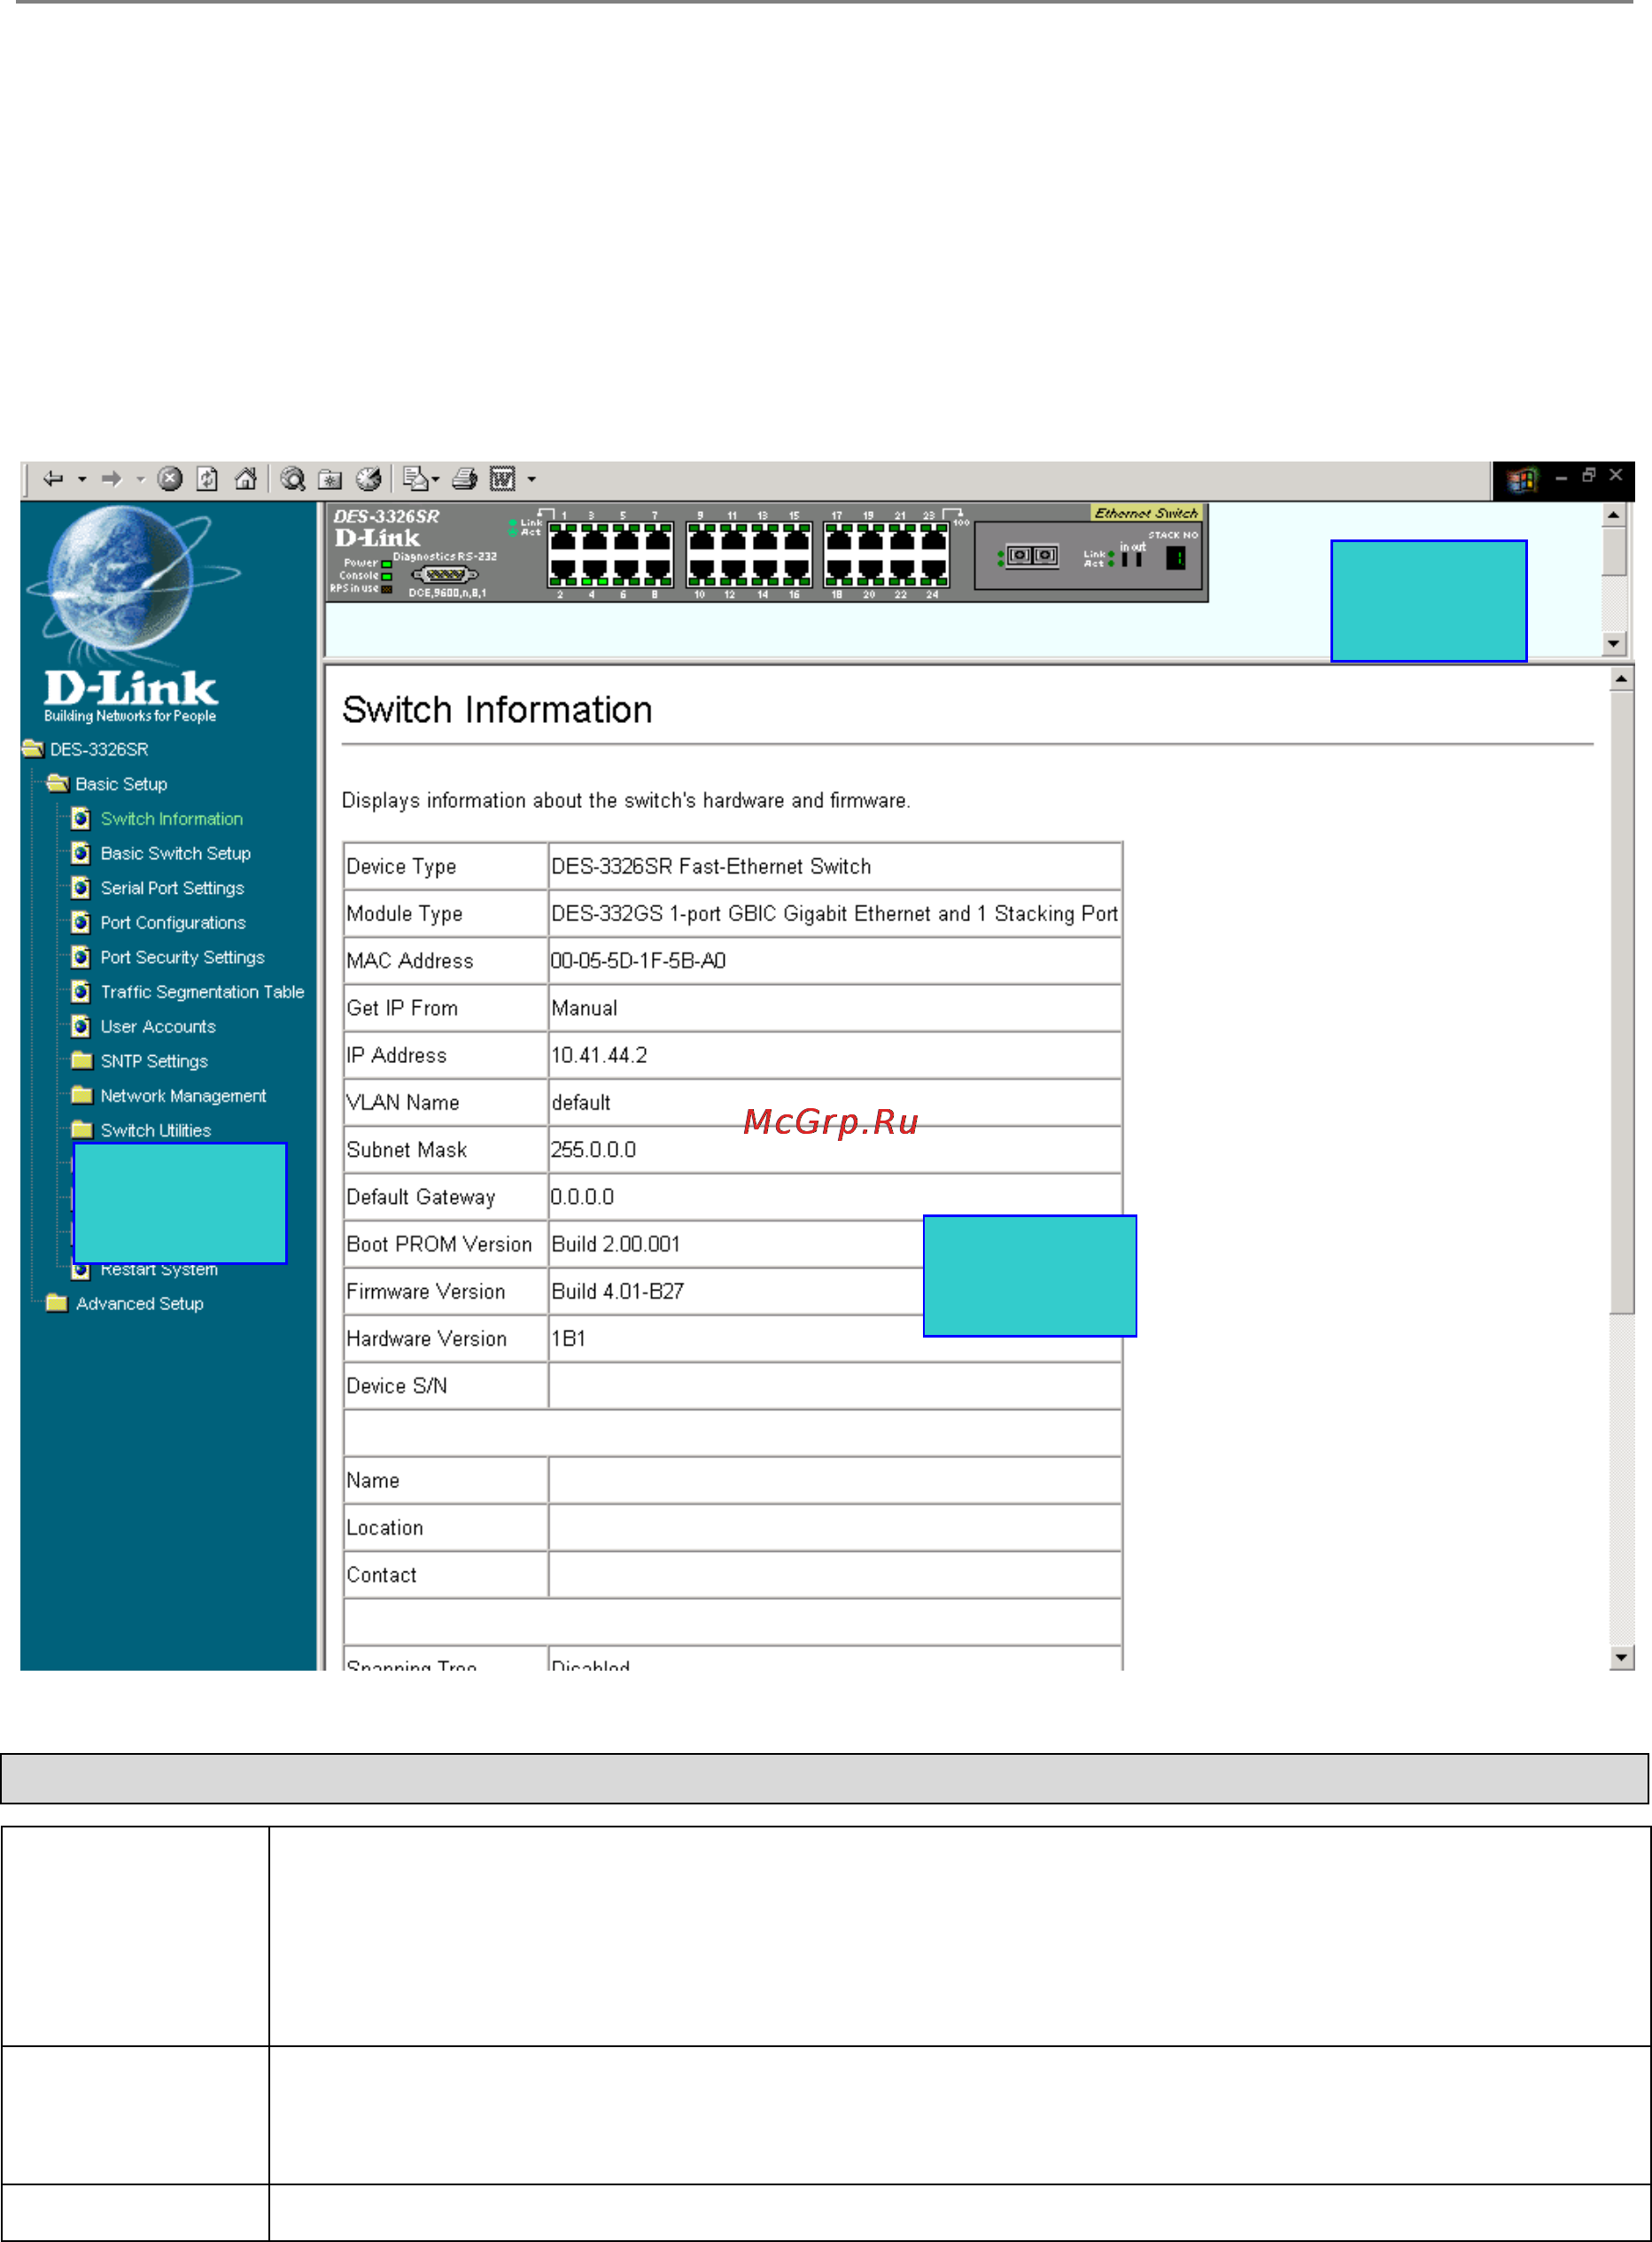The image size is (1652, 2242).
Task: Click scroll-up arrow of device panel frame
Action: 1614,515
